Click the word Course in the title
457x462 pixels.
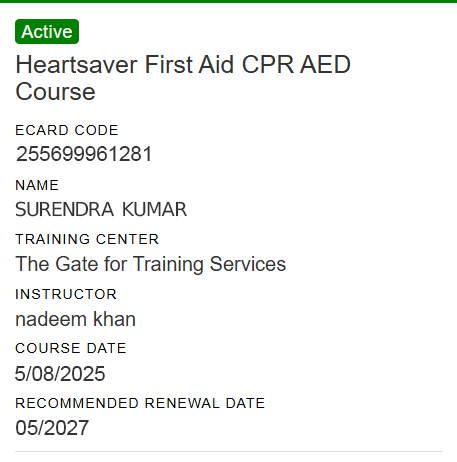coord(55,92)
